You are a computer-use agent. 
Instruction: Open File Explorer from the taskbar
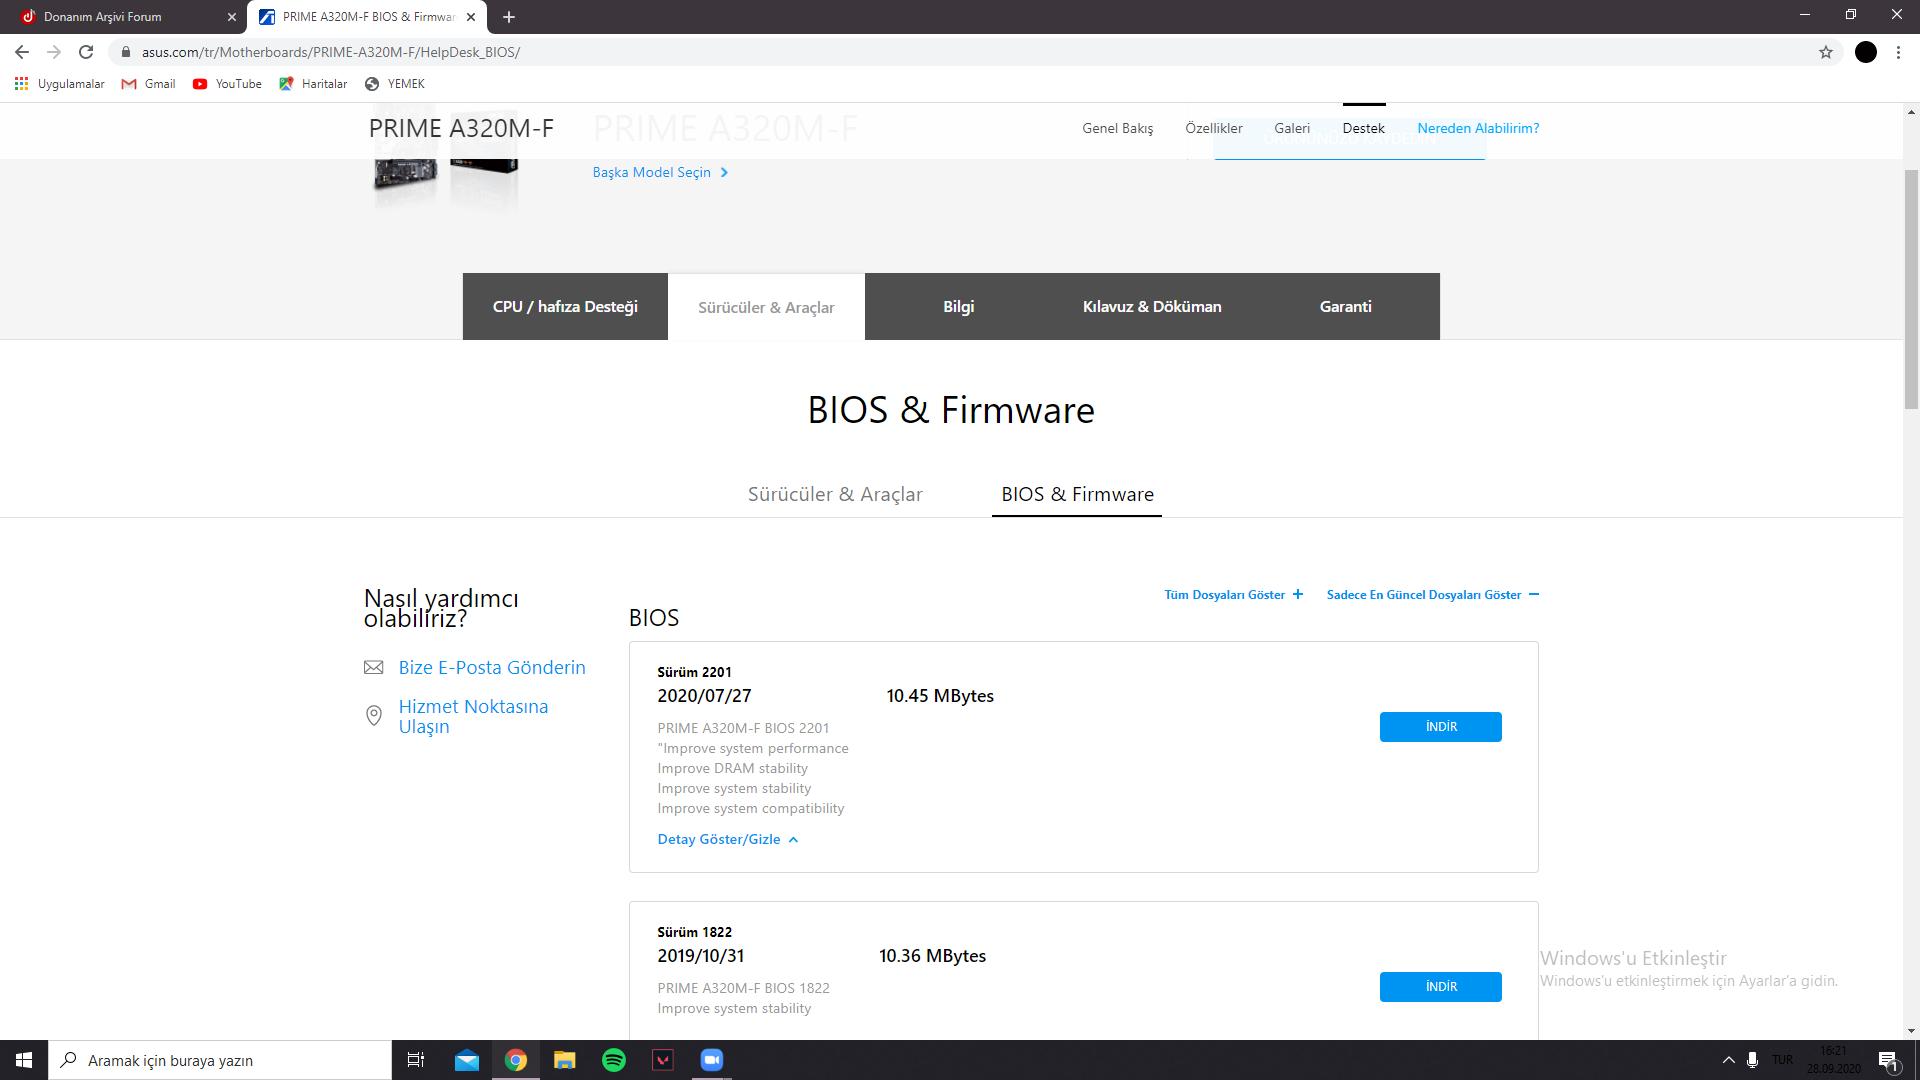coord(565,1060)
